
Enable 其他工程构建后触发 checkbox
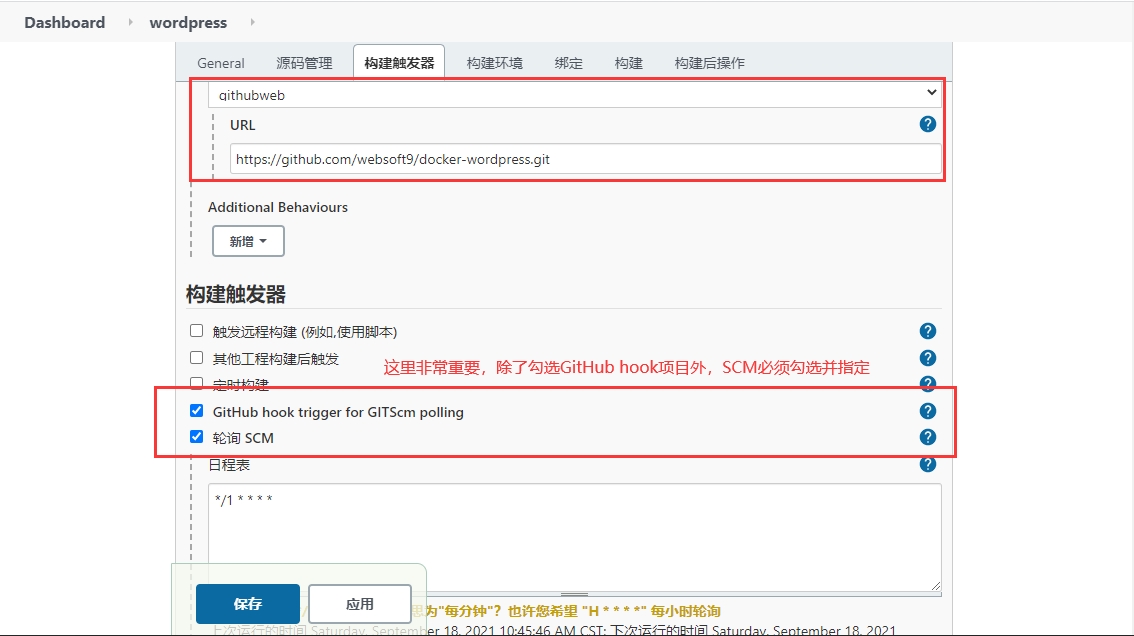[196, 358]
